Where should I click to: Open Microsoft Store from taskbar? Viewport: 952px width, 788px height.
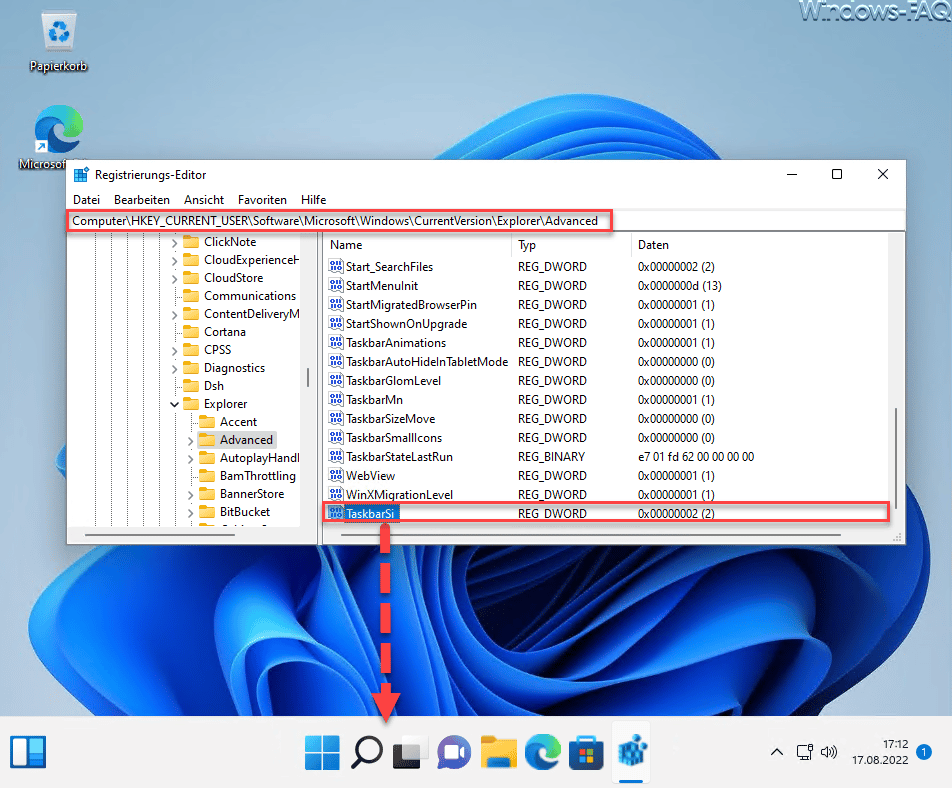[586, 752]
